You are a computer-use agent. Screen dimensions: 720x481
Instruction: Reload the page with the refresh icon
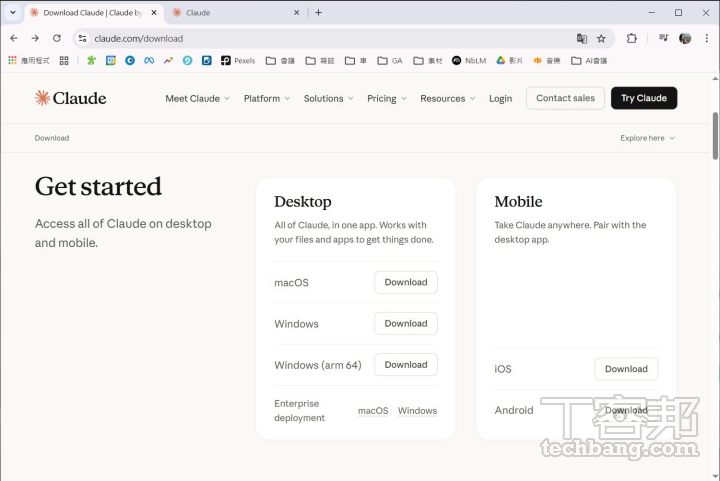coord(56,39)
